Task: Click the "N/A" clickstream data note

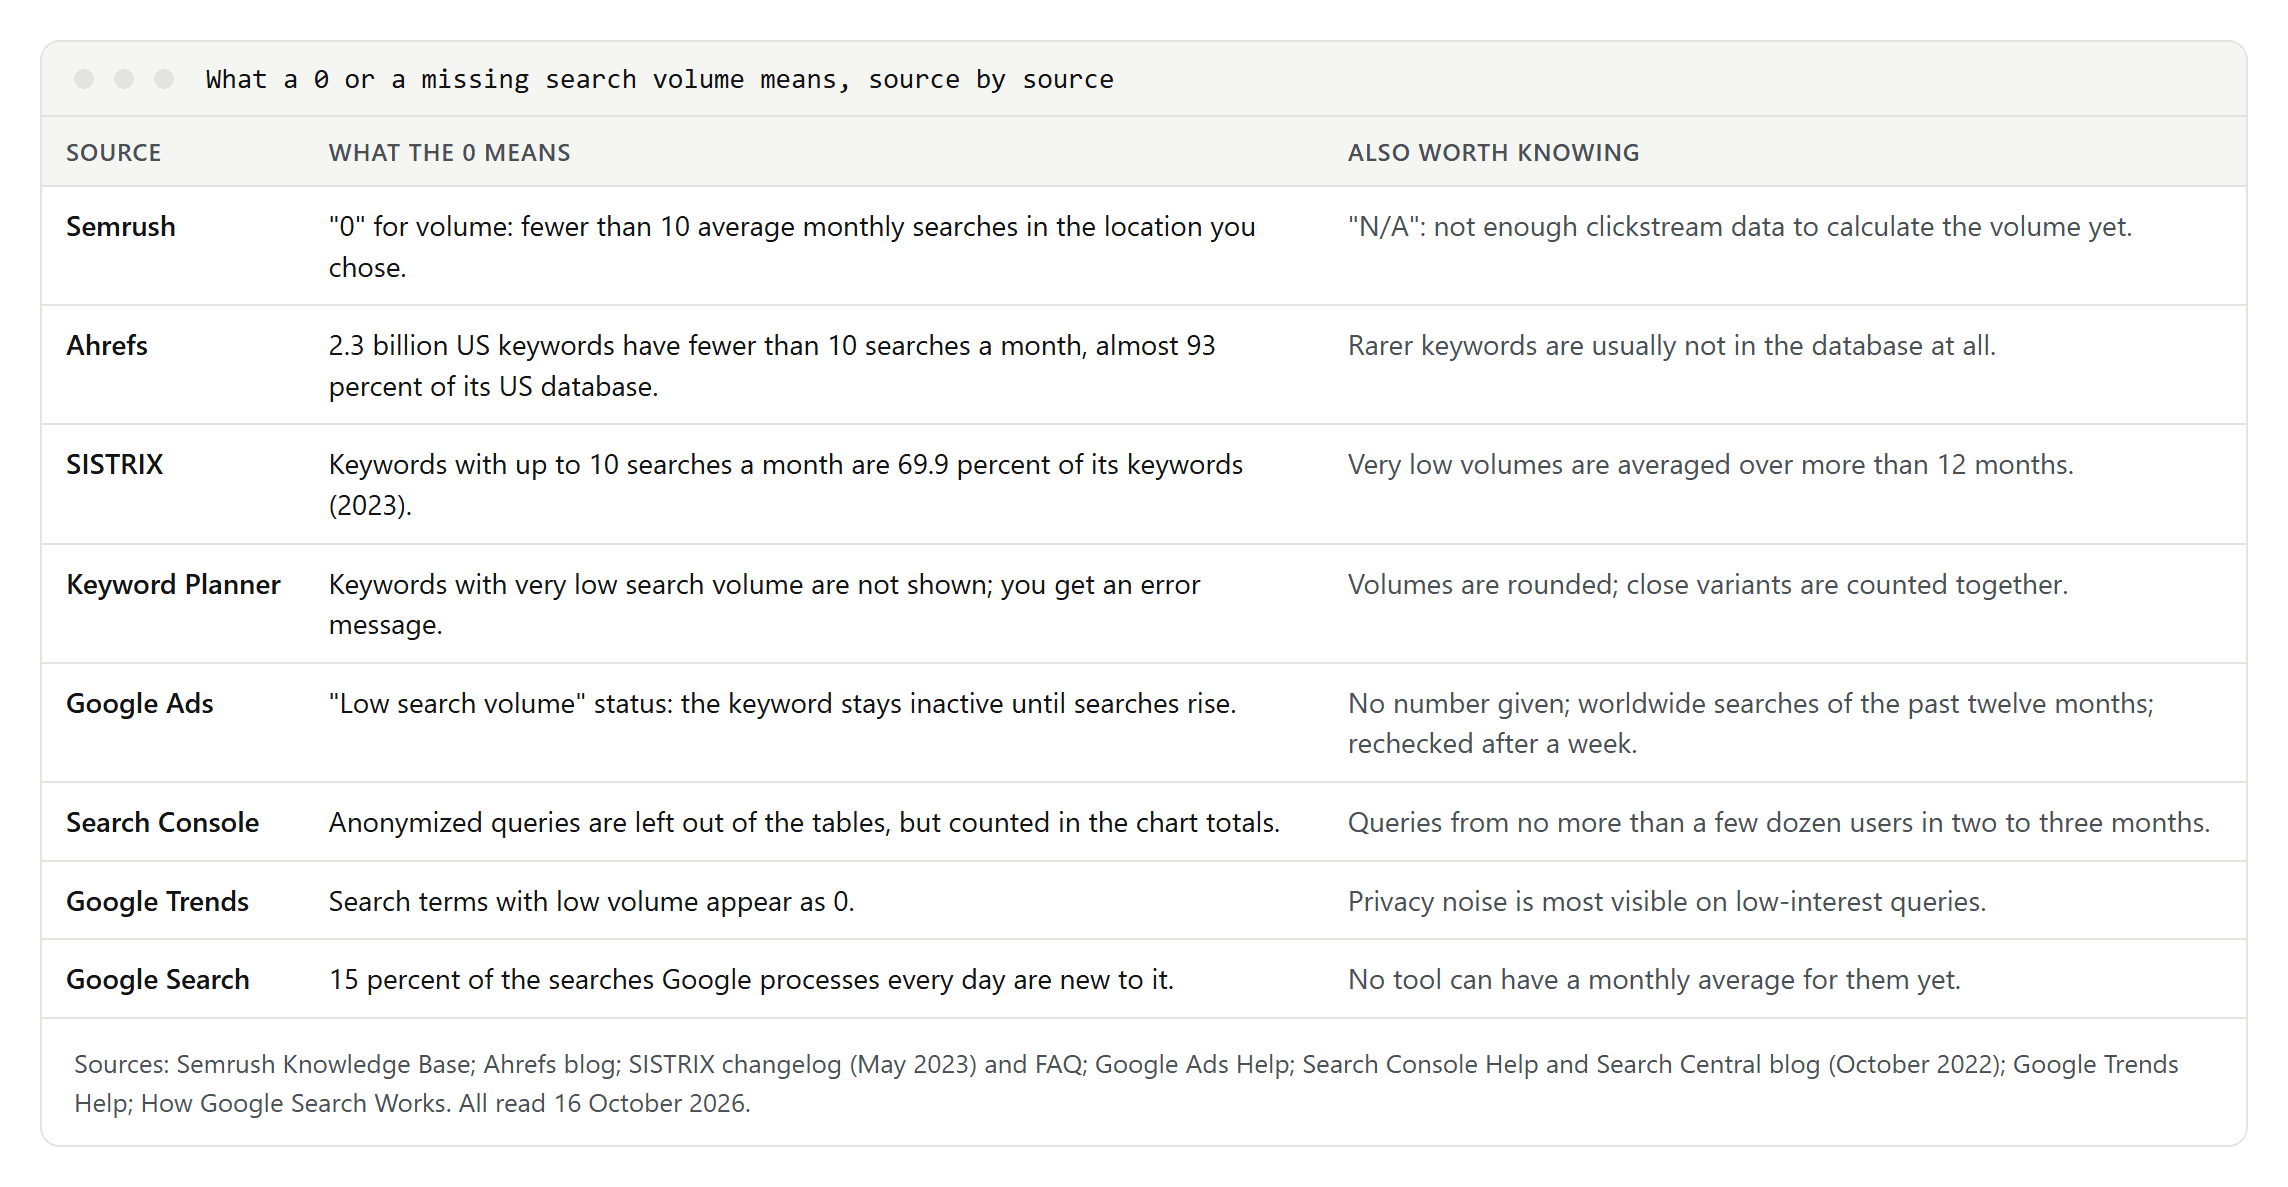Action: click(x=1740, y=227)
